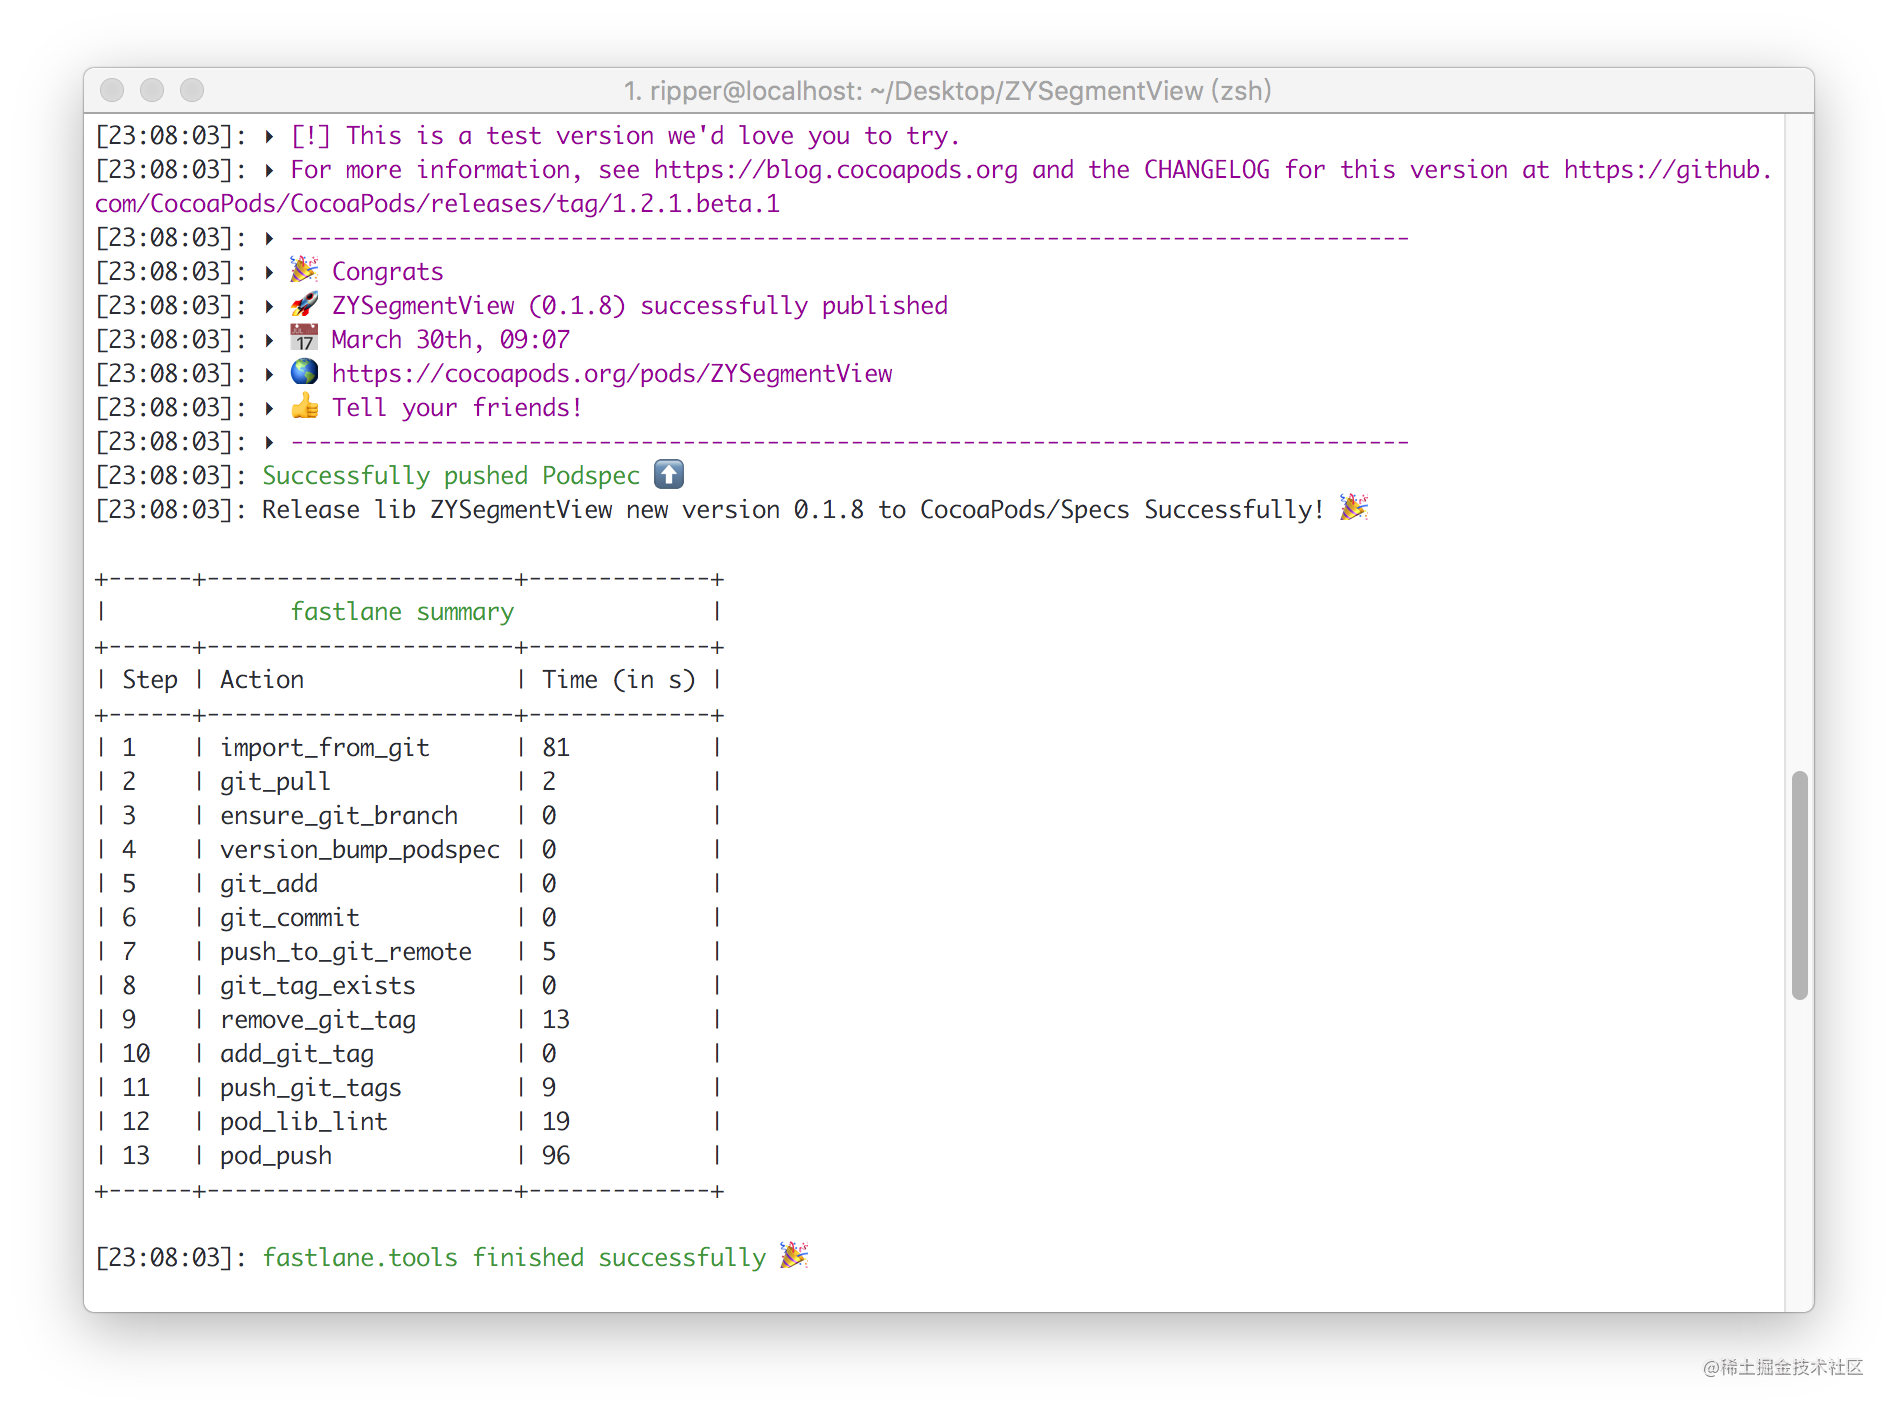Click the arrow marker before "[!] This is a test"

pos(269,136)
